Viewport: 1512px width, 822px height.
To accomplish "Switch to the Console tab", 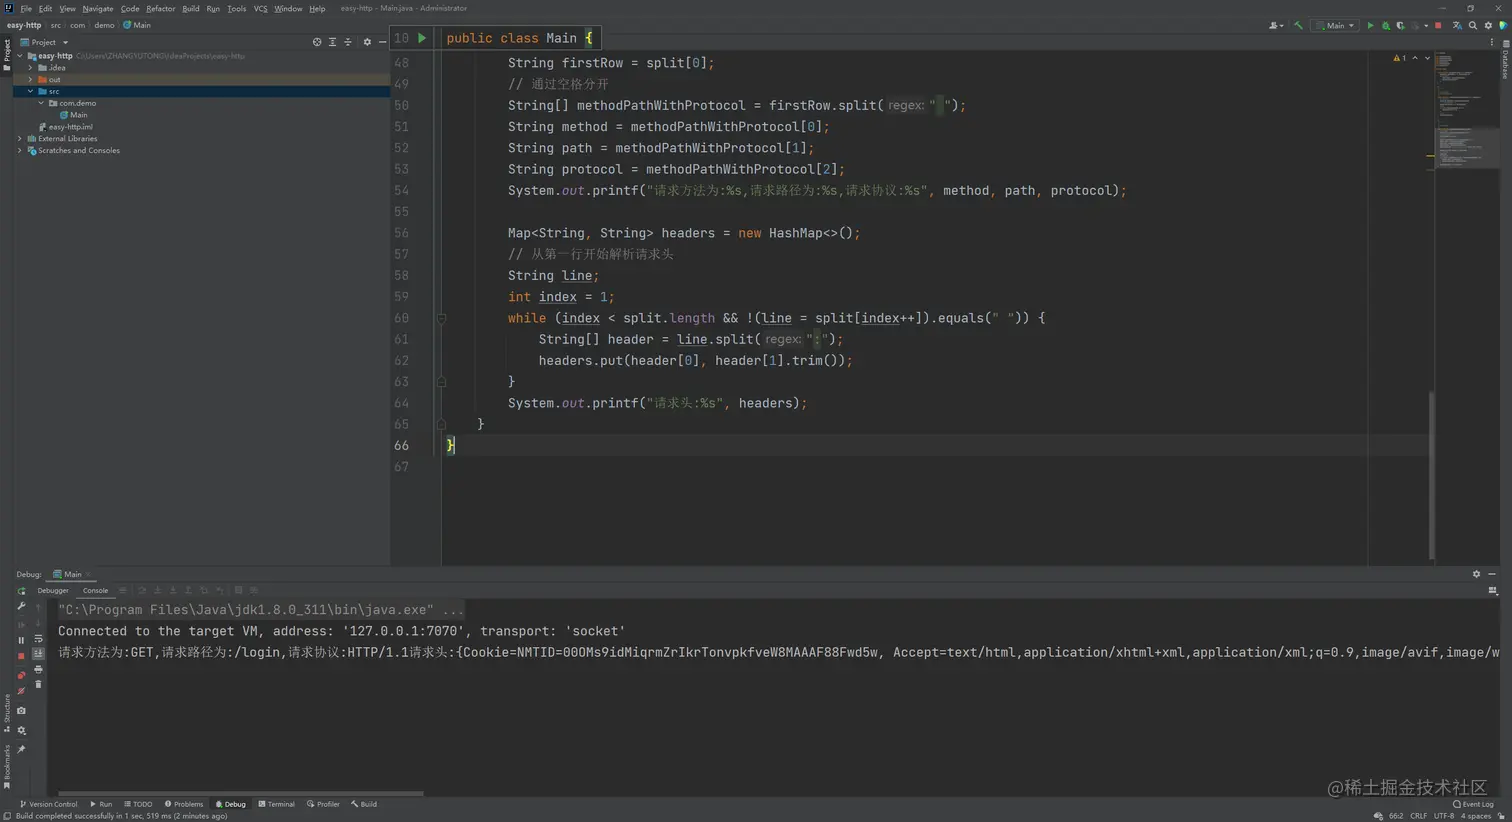I will 95,591.
